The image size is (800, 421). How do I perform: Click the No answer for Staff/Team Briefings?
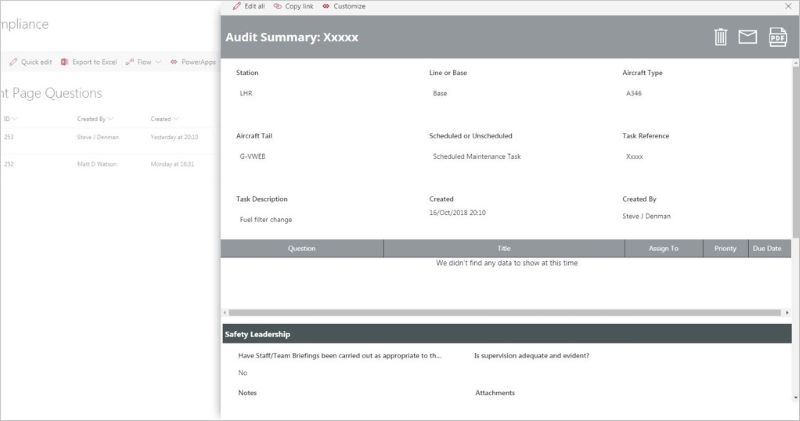tap(242, 373)
